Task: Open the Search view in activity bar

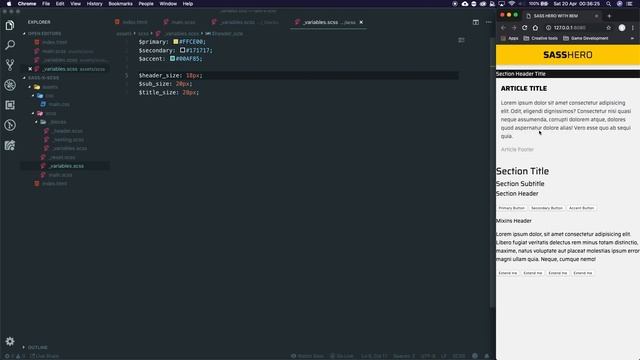Action: click(x=10, y=45)
